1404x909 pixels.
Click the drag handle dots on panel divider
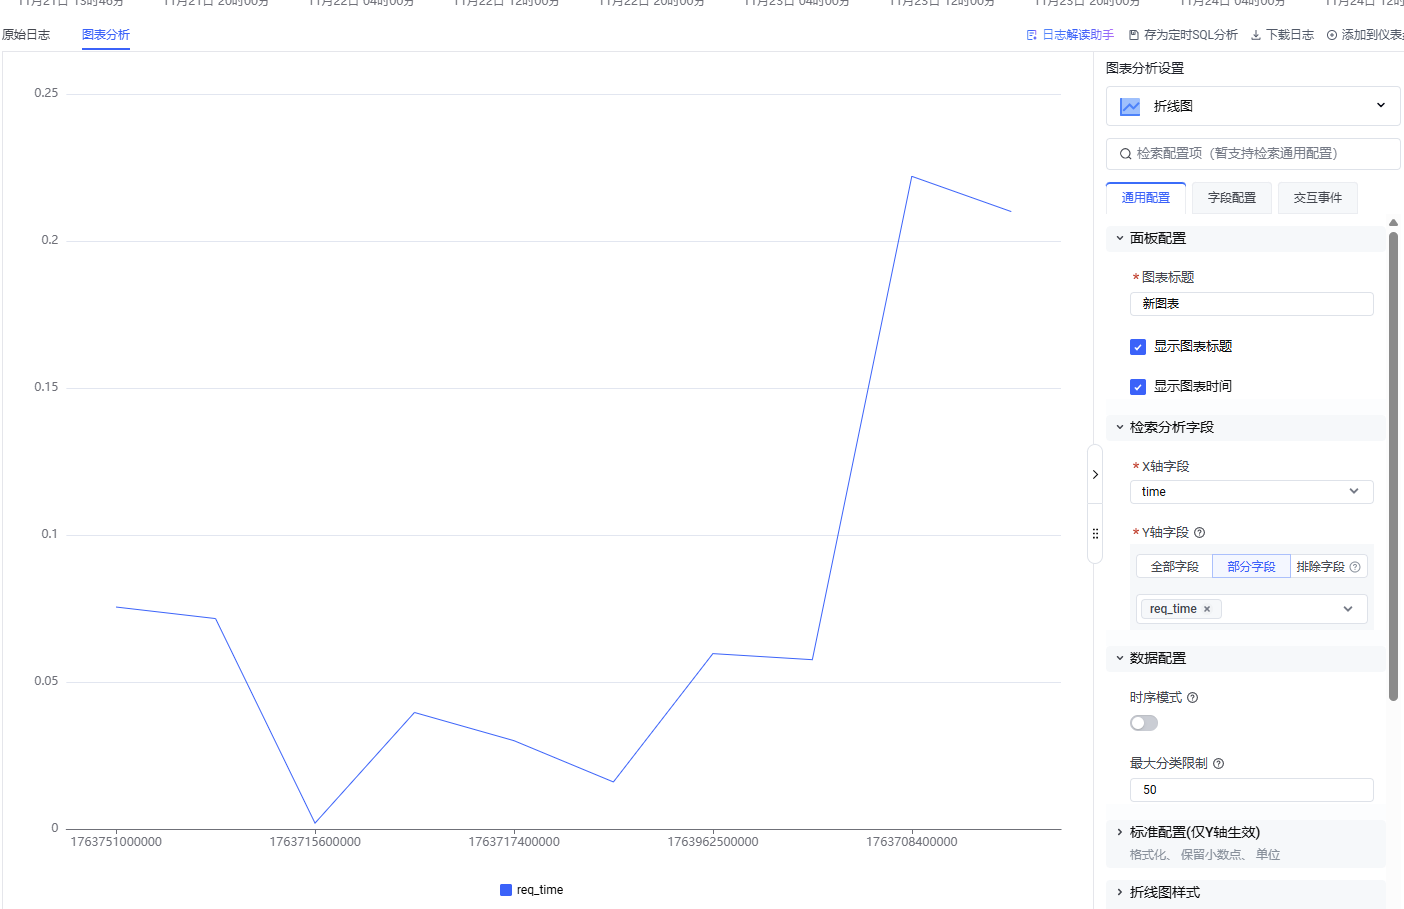[1095, 534]
